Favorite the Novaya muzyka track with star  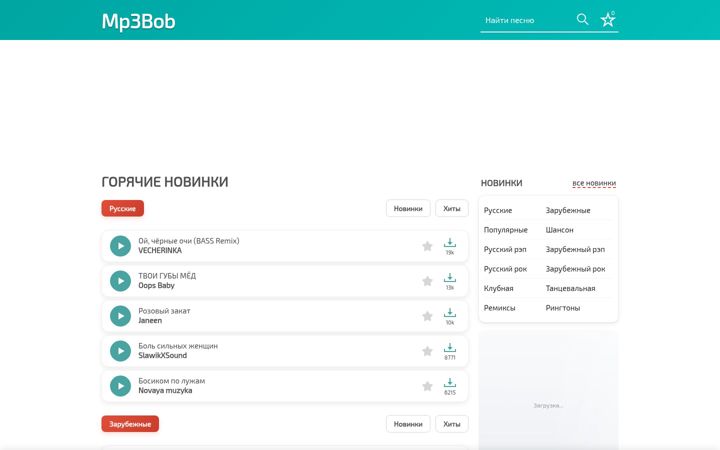[x=427, y=386]
